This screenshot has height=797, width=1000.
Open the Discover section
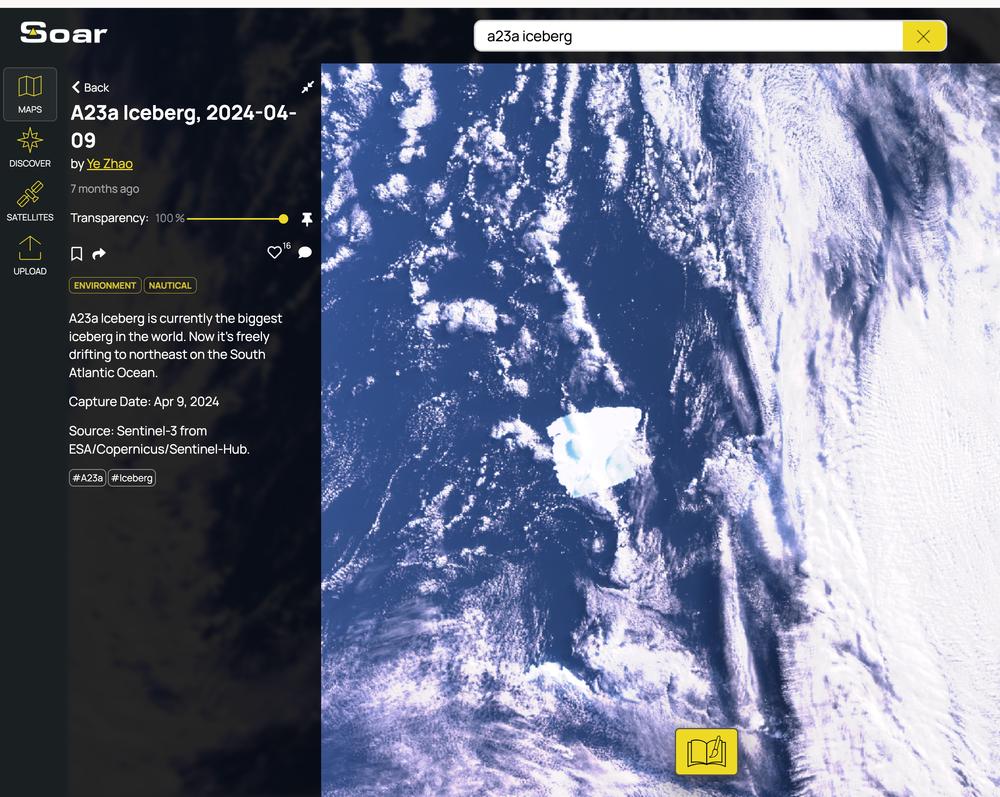pyautogui.click(x=30, y=148)
